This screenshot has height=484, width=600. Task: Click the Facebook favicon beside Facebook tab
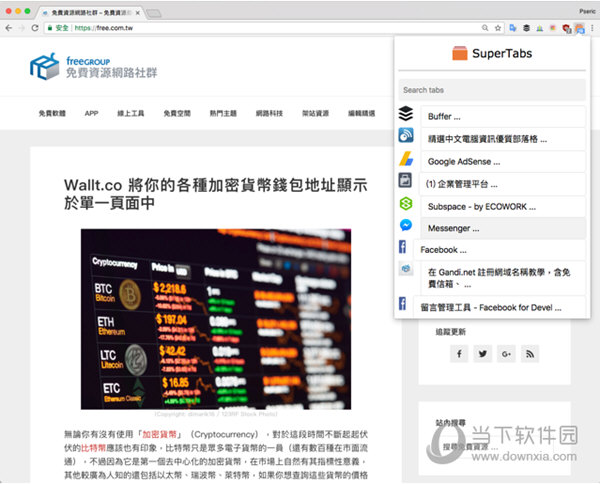click(x=402, y=247)
